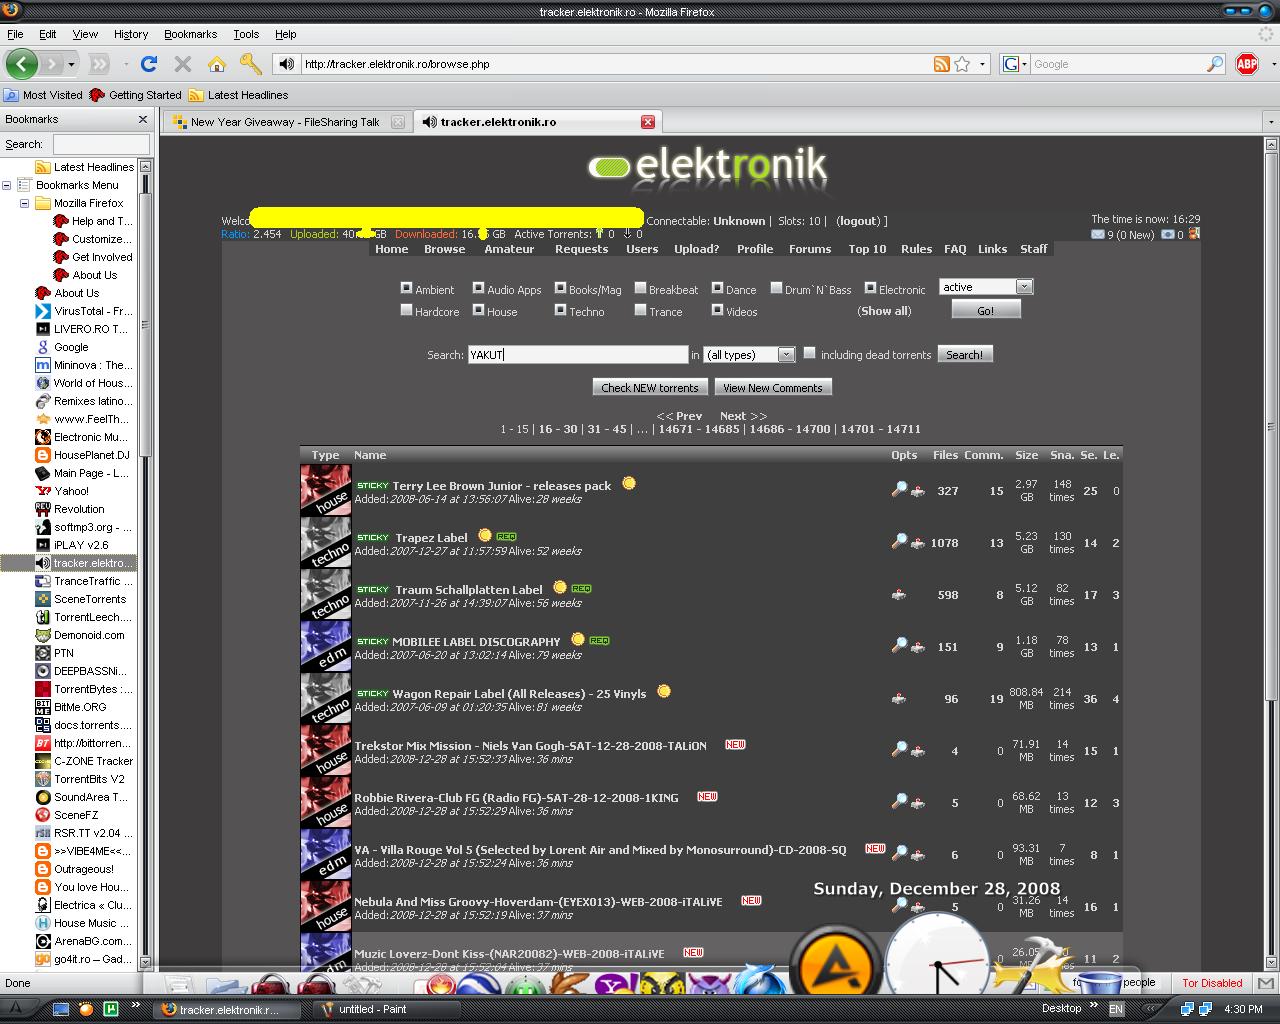This screenshot has height=1024, width=1280.
Task: Click the bookmarks sidebar Search field
Action: point(101,144)
